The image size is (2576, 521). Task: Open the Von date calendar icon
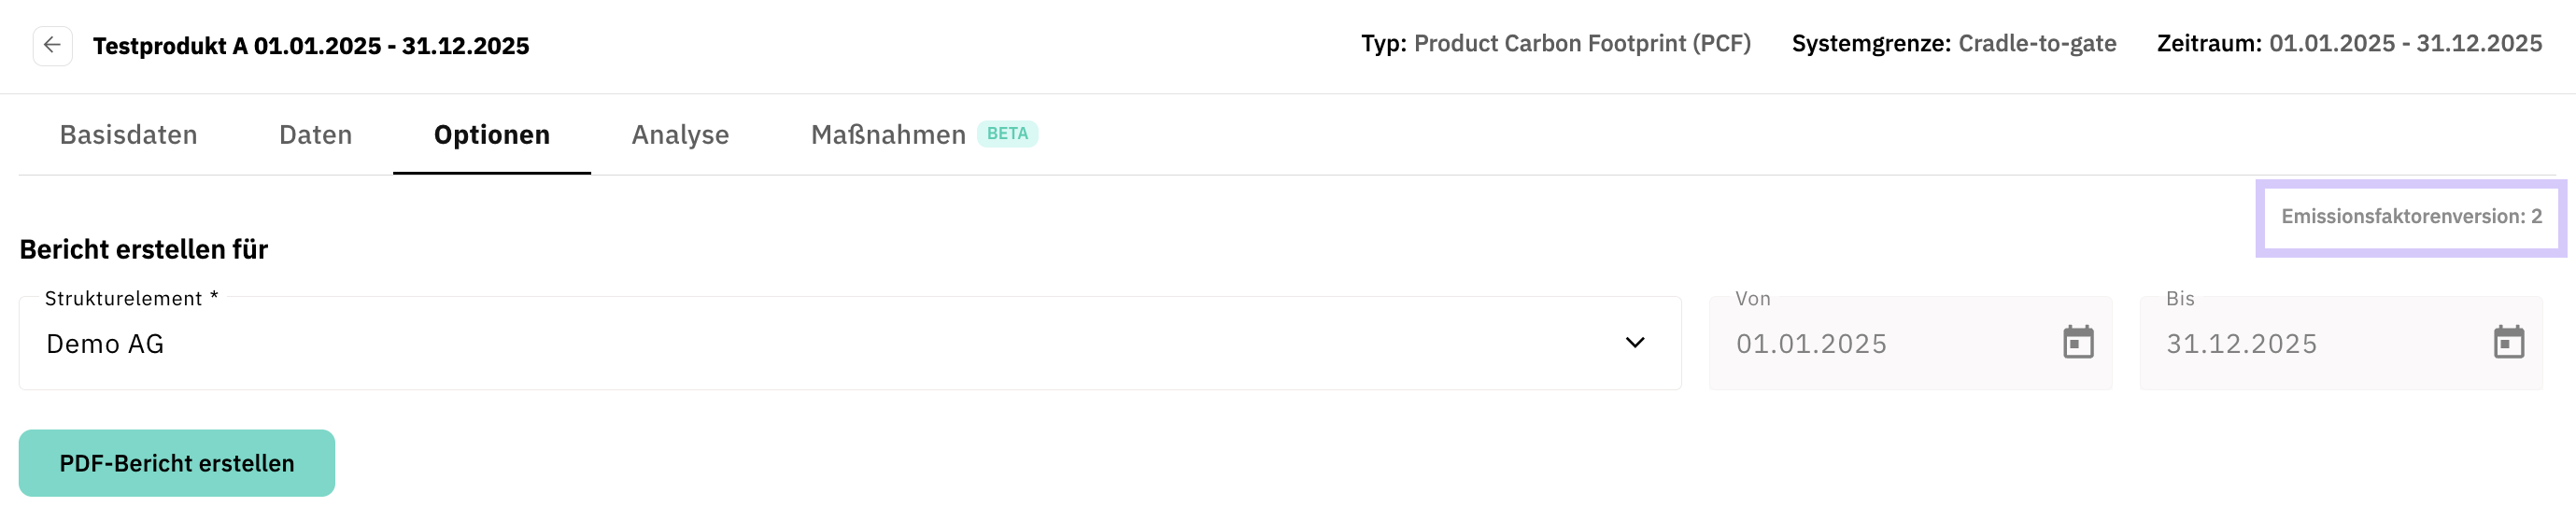2077,343
